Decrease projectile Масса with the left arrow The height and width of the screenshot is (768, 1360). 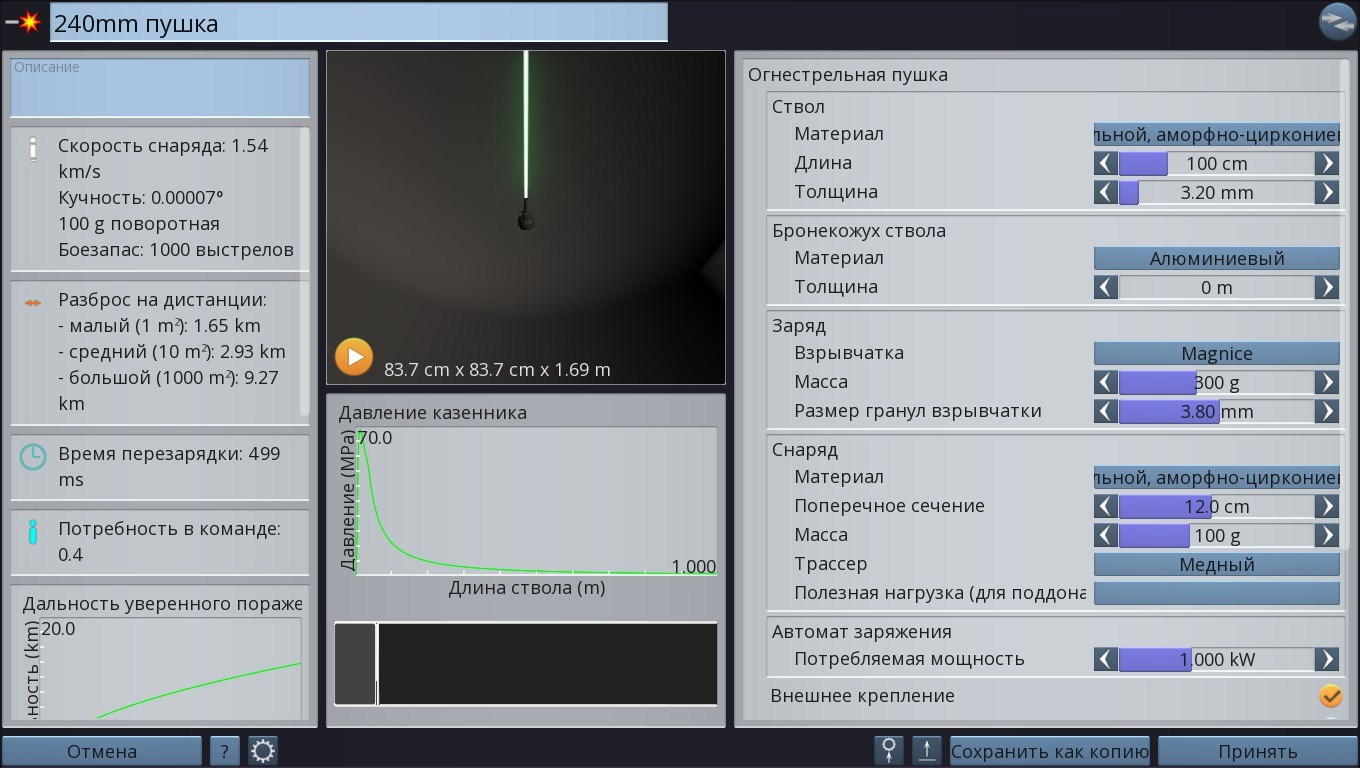1105,536
